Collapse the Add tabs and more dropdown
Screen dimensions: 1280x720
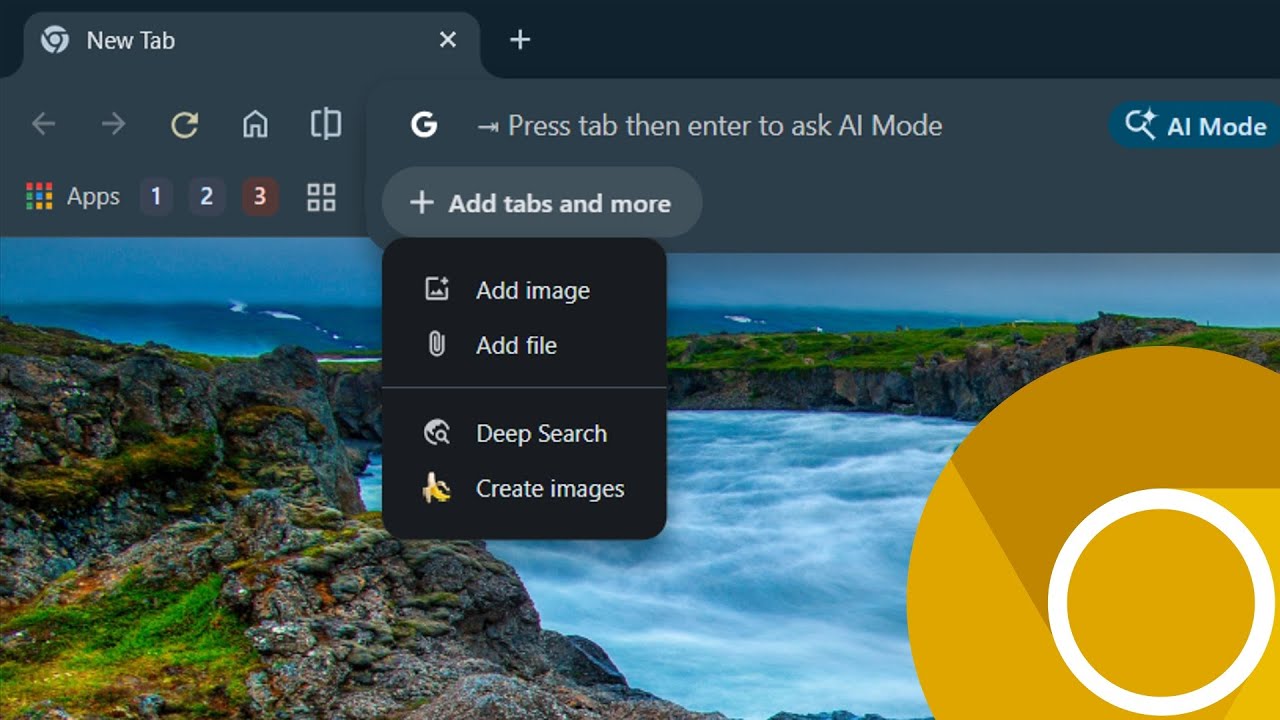[x=542, y=203]
